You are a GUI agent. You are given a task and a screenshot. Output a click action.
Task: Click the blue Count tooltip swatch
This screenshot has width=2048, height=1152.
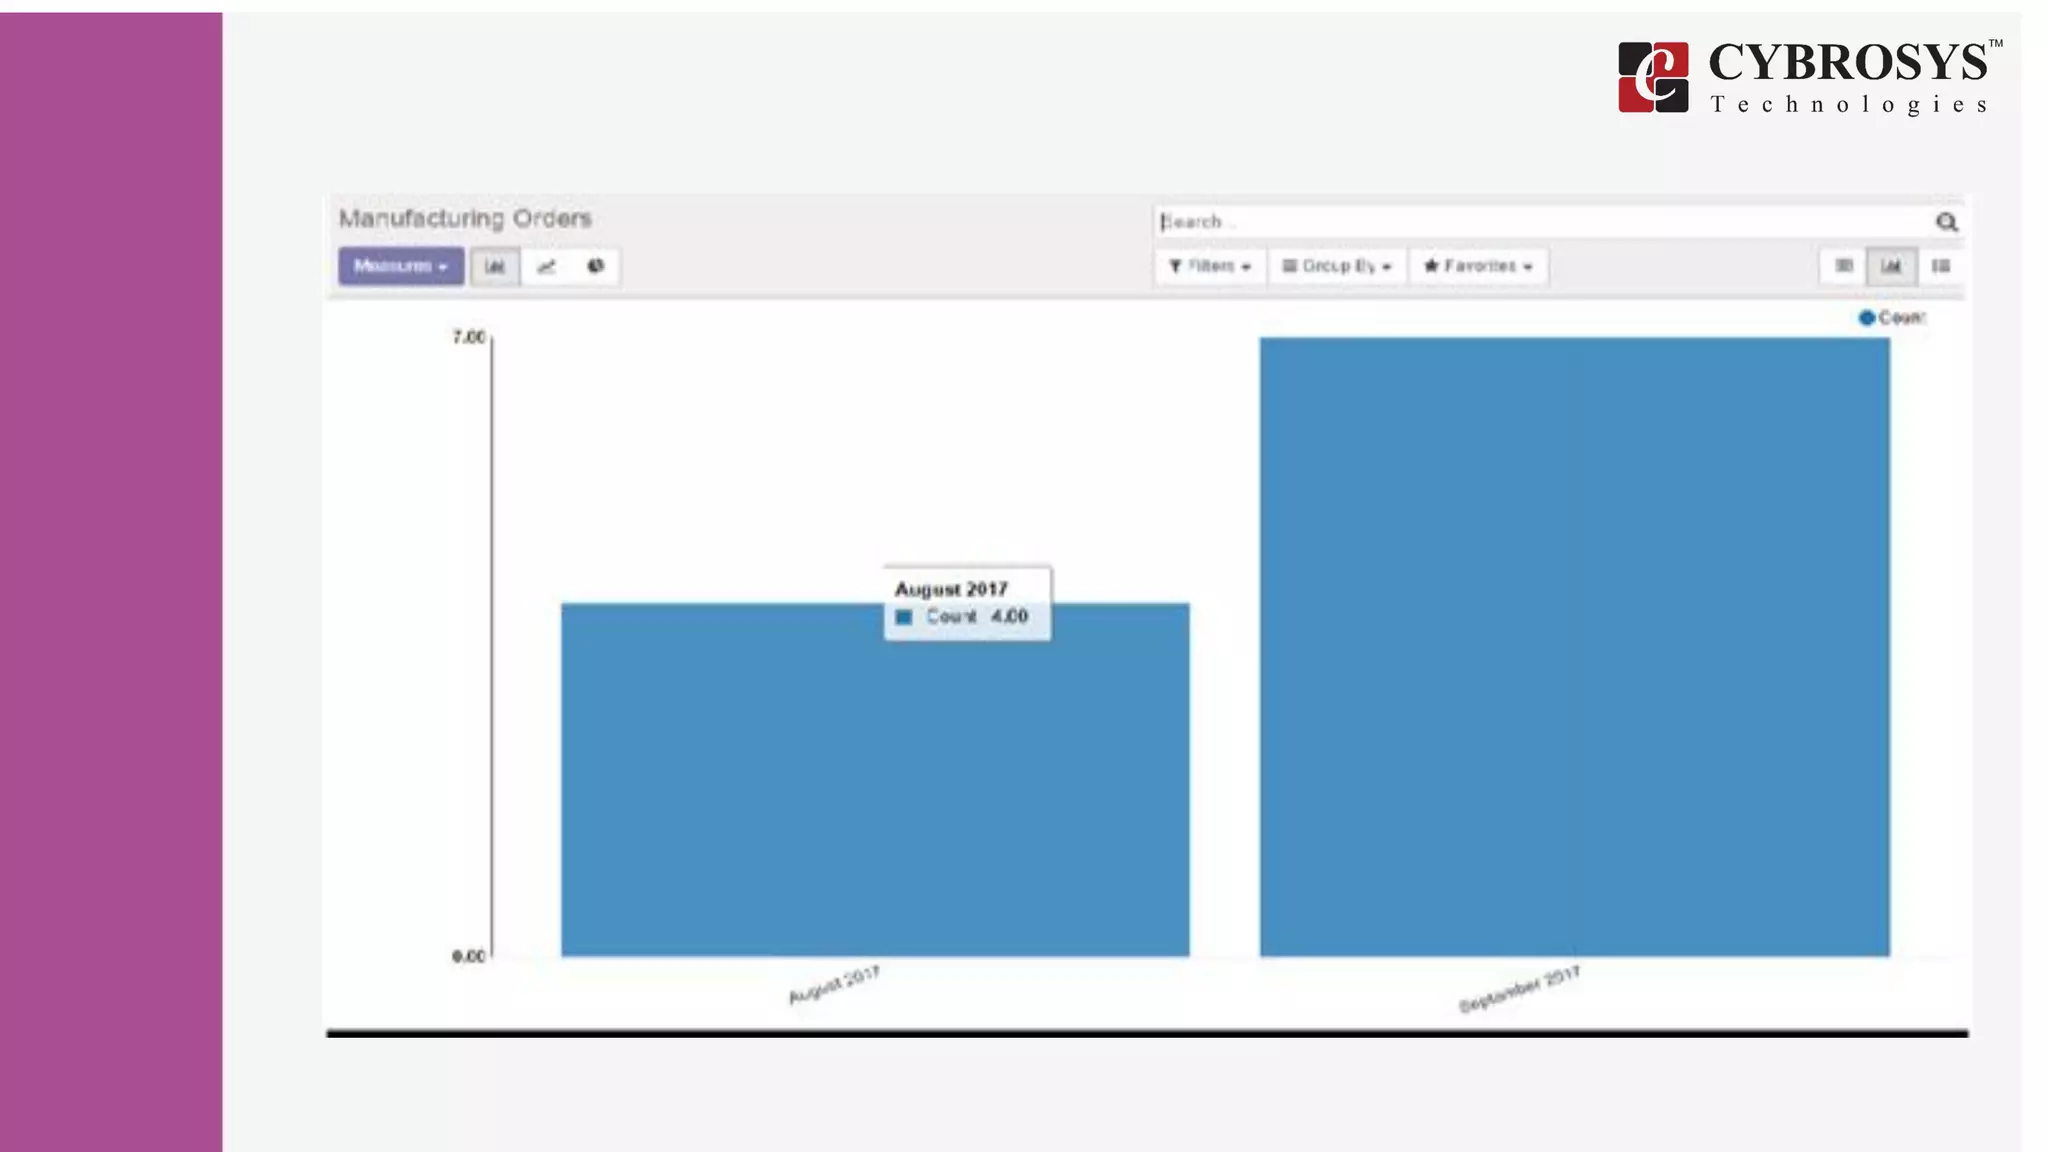[904, 617]
